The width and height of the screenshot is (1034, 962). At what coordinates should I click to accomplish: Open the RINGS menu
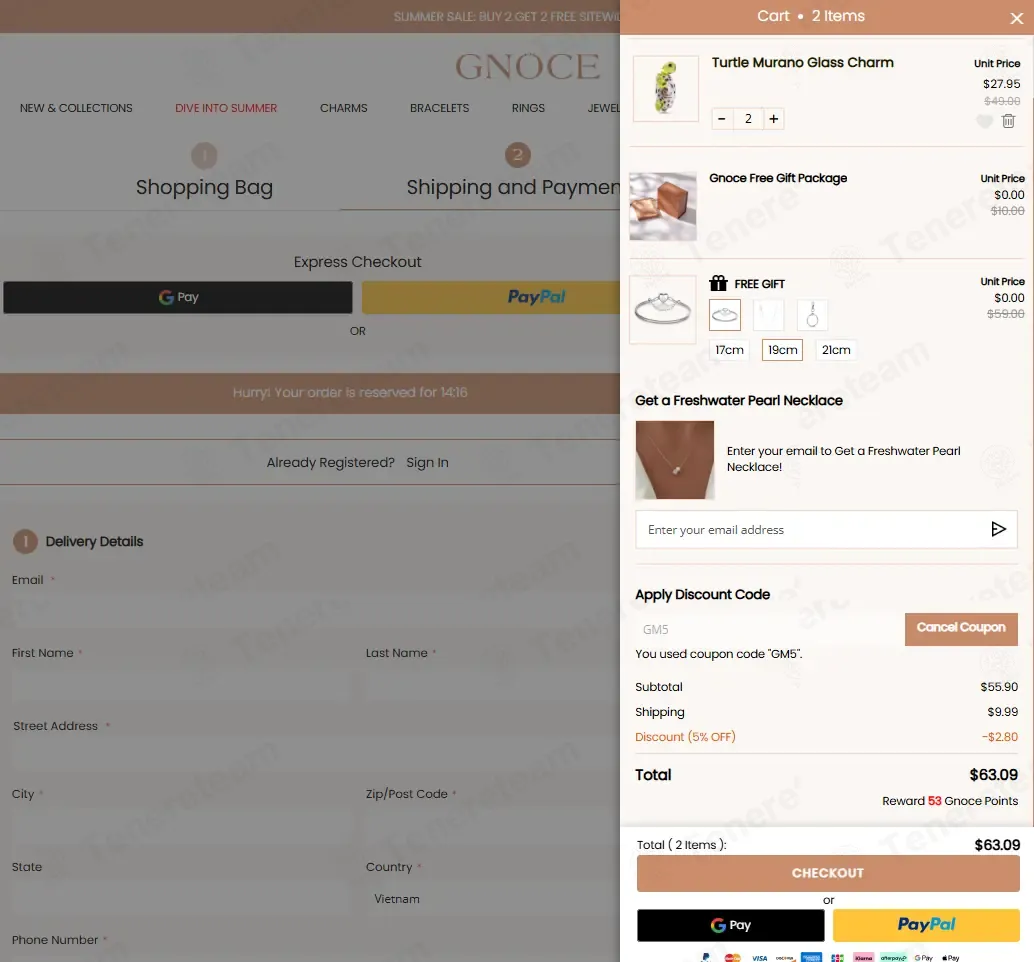pyautogui.click(x=528, y=108)
